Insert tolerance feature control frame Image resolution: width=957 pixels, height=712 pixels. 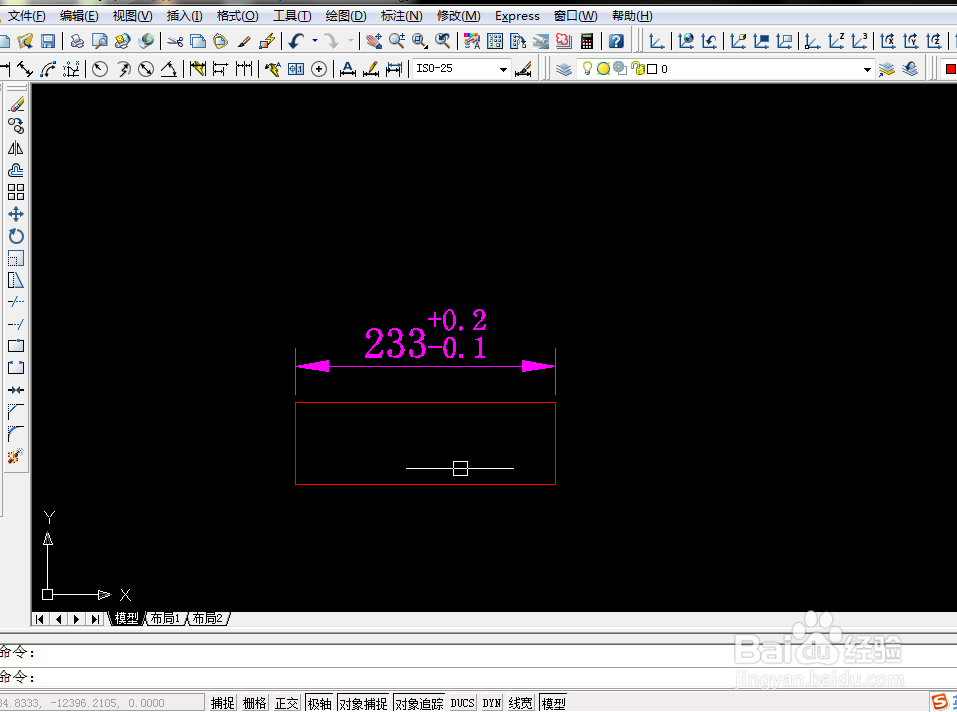(x=296, y=69)
